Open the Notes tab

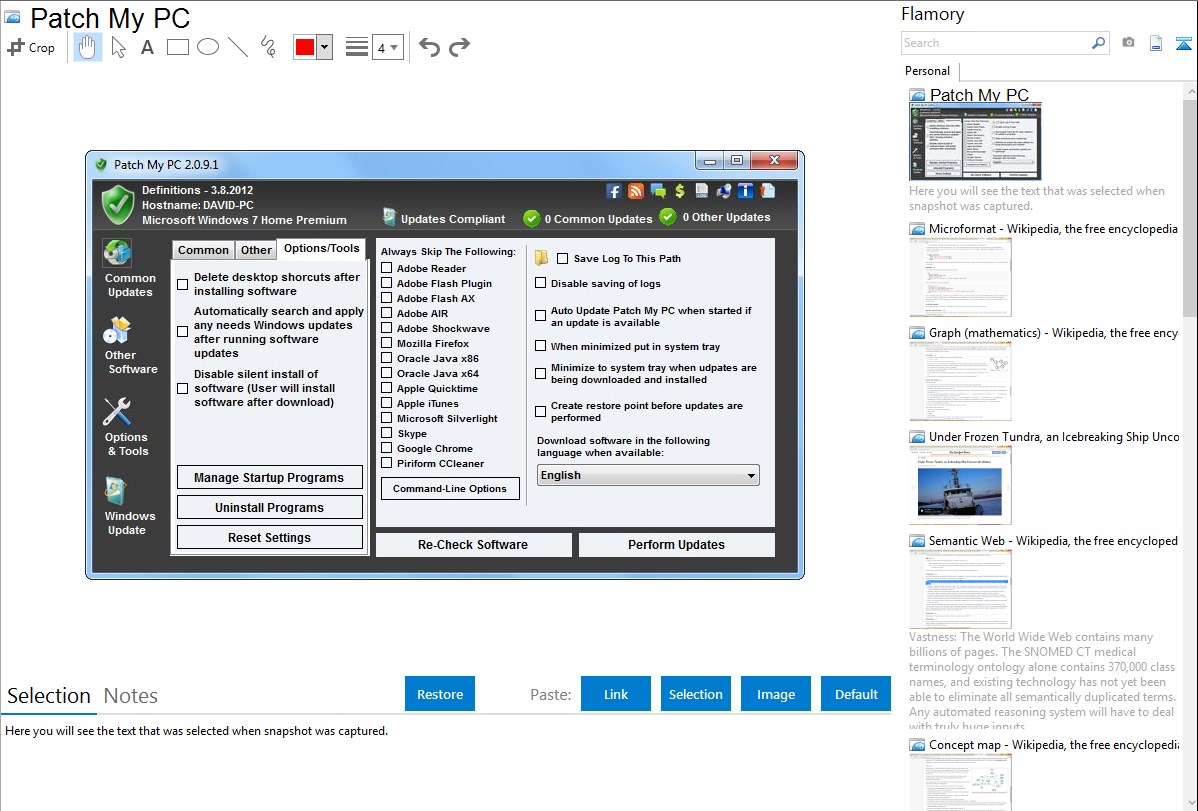pos(131,696)
